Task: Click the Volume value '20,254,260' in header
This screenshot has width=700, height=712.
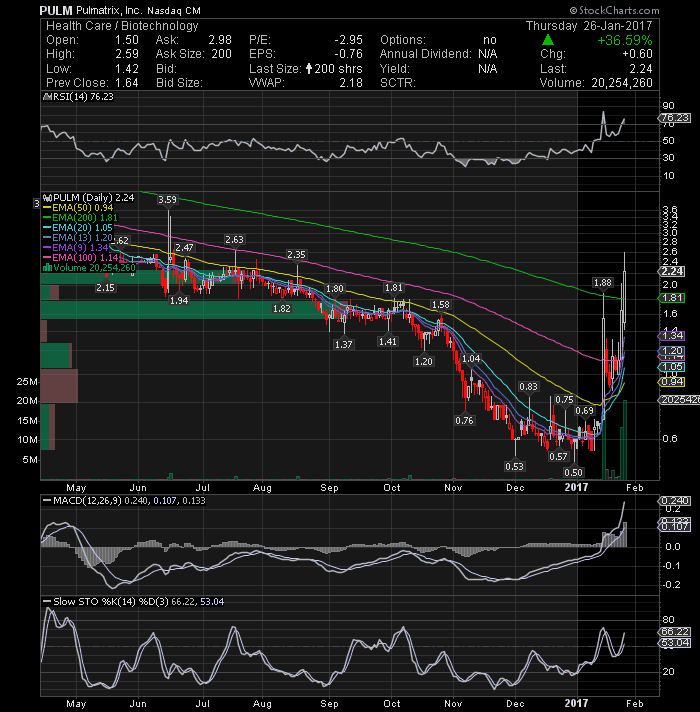Action: click(622, 83)
